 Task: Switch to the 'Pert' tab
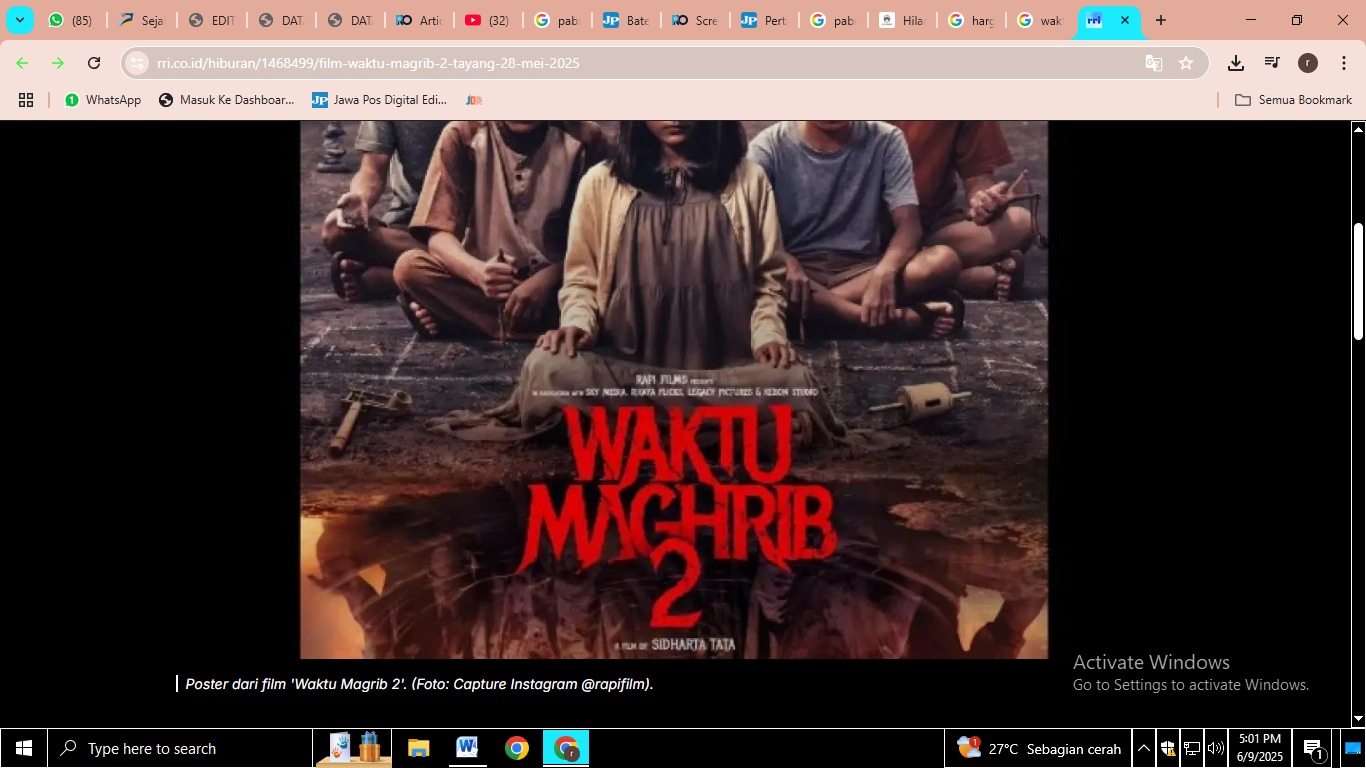click(764, 20)
